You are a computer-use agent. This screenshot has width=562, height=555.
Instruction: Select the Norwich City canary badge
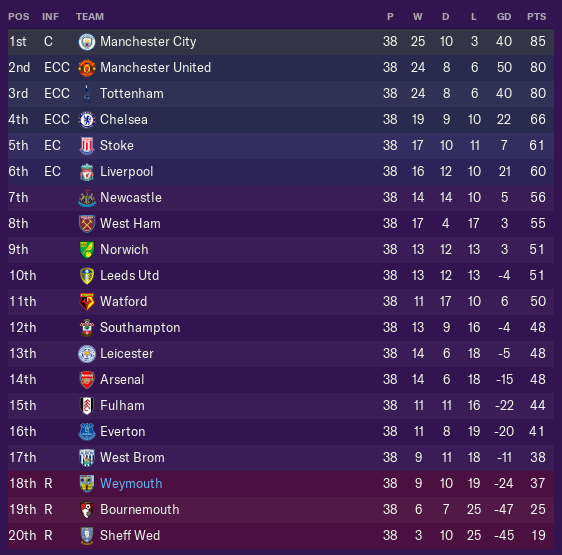coord(87,250)
